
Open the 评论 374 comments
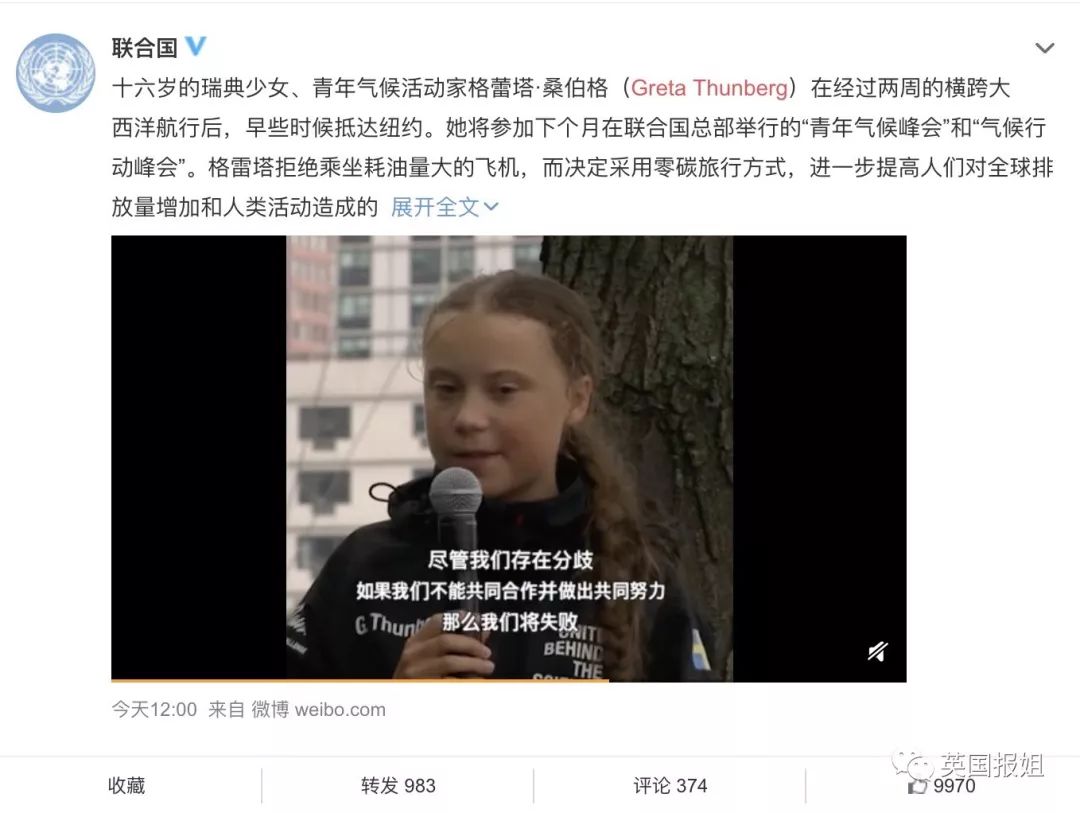pos(670,785)
